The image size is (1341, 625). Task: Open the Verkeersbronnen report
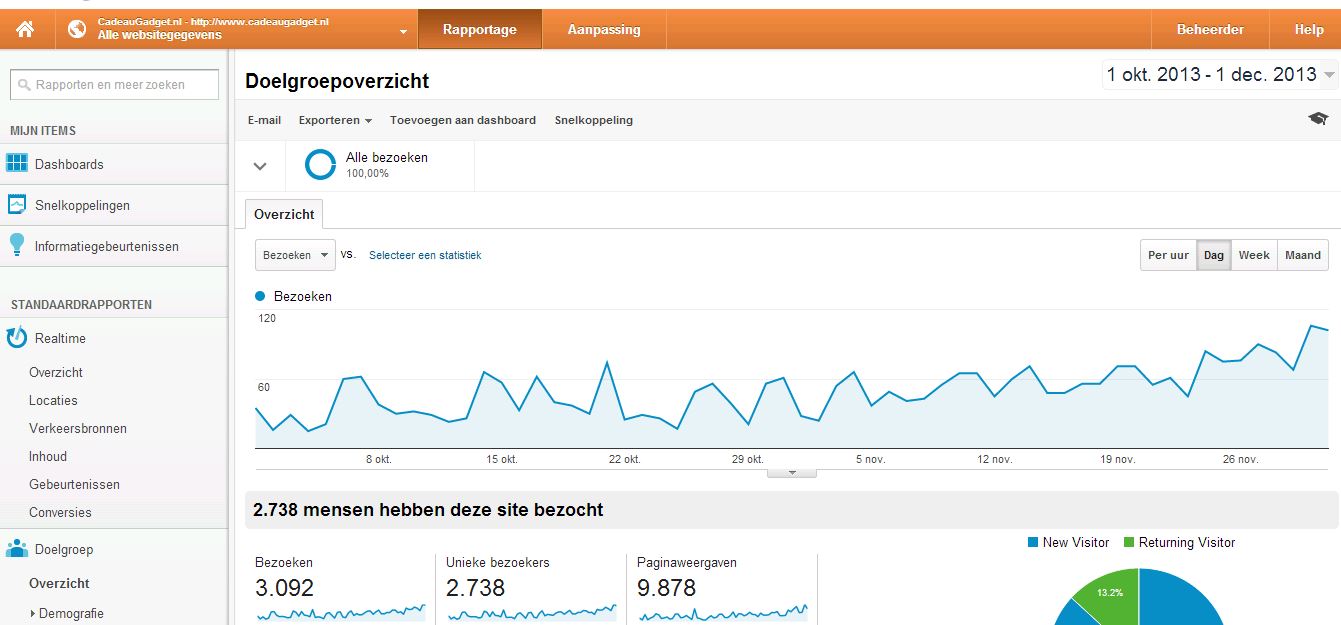tap(78, 428)
